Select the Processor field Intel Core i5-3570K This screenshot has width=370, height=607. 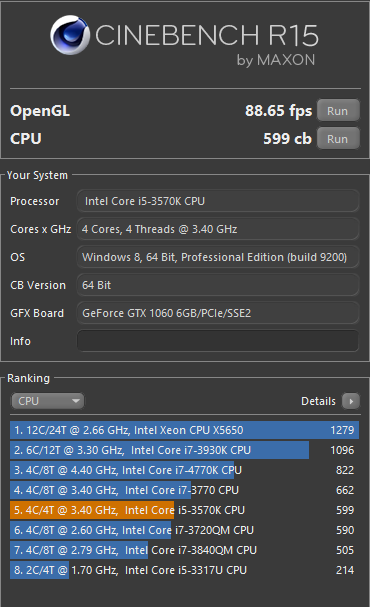218,201
